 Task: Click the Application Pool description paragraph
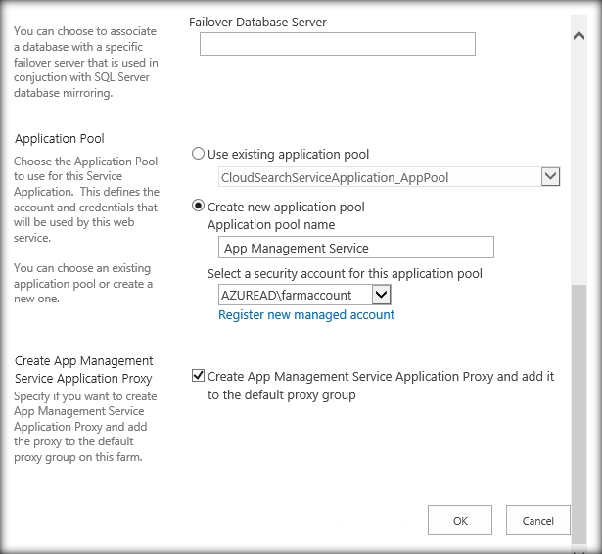pos(86,200)
